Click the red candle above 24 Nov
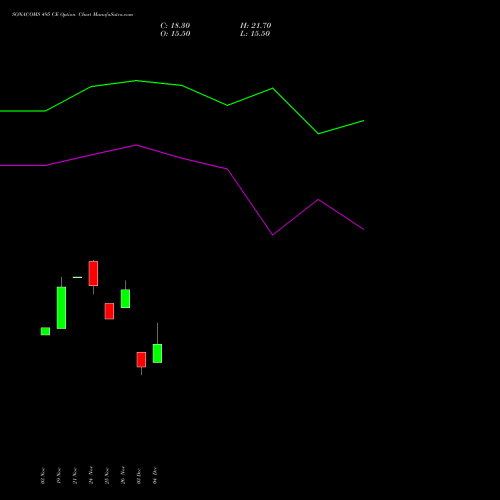The image size is (500, 500). click(x=93, y=274)
